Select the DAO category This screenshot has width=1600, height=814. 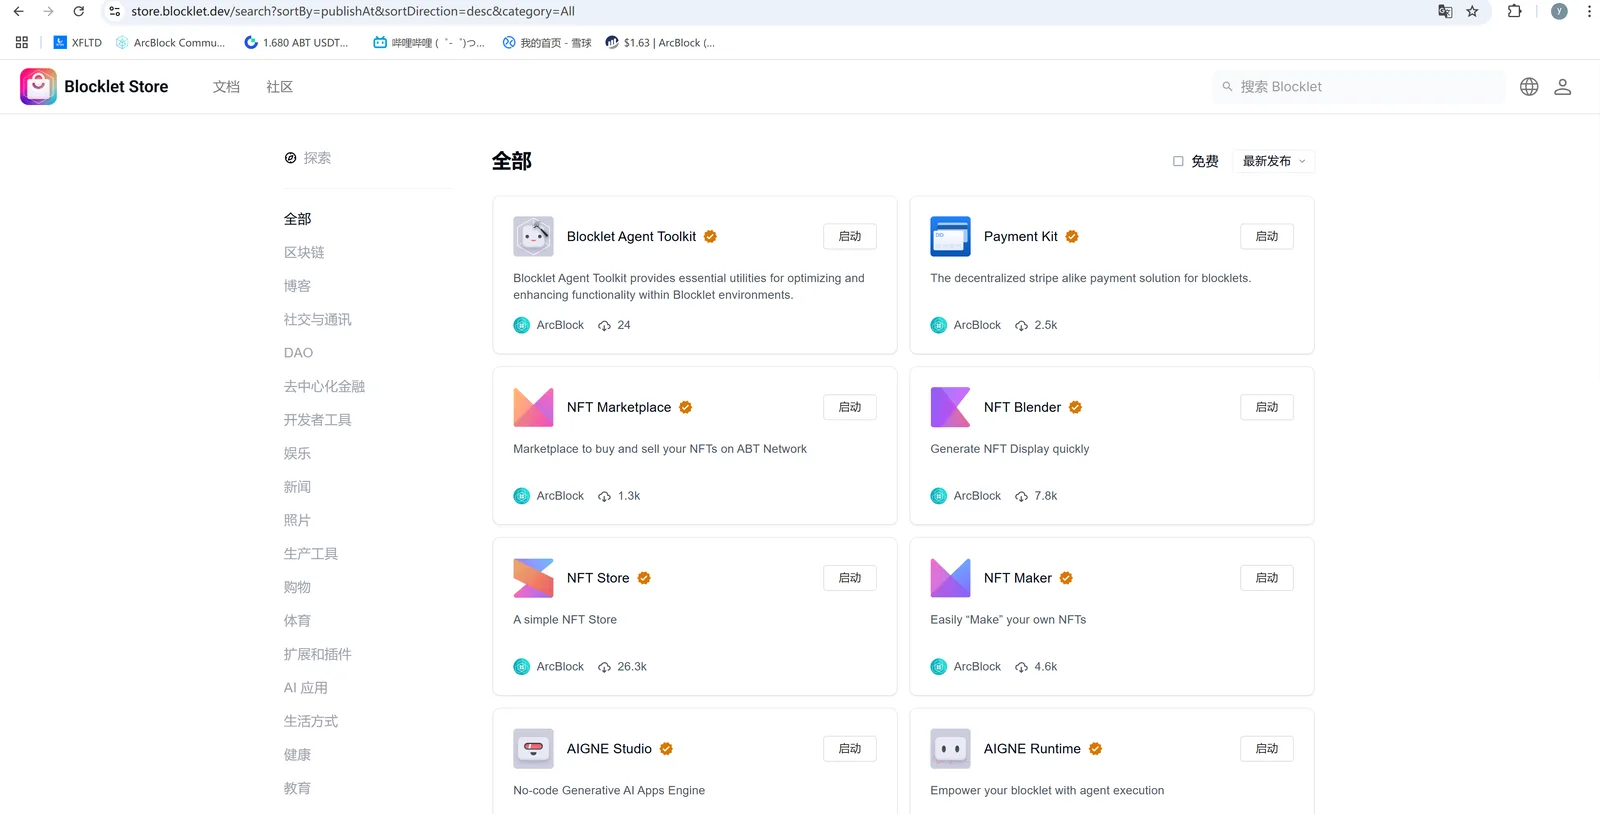(x=298, y=353)
